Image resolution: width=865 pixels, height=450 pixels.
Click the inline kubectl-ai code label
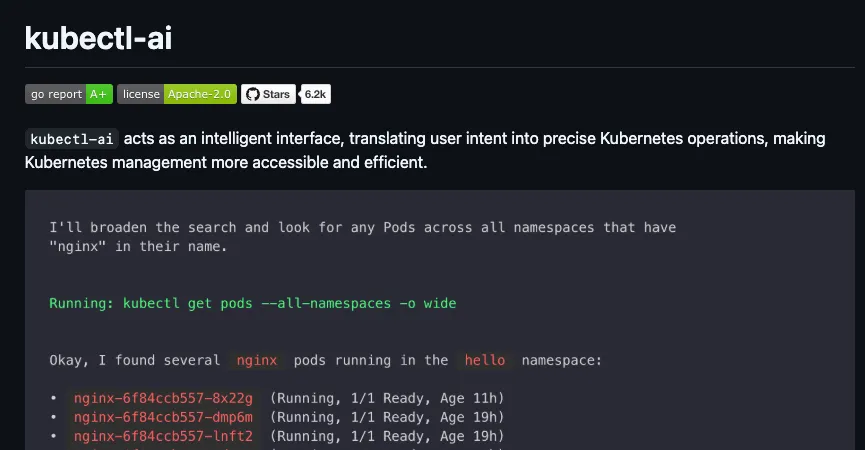tap(72, 139)
